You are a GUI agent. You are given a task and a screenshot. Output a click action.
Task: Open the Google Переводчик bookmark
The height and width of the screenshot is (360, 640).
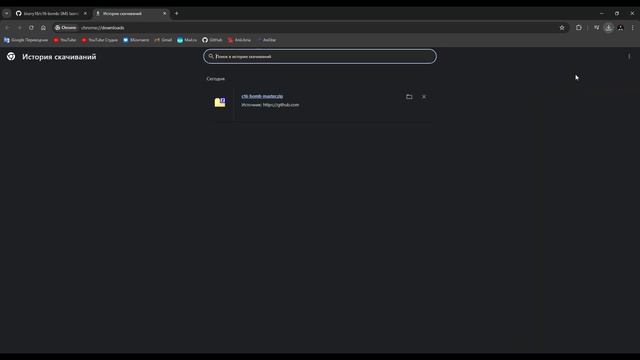tap(26, 40)
